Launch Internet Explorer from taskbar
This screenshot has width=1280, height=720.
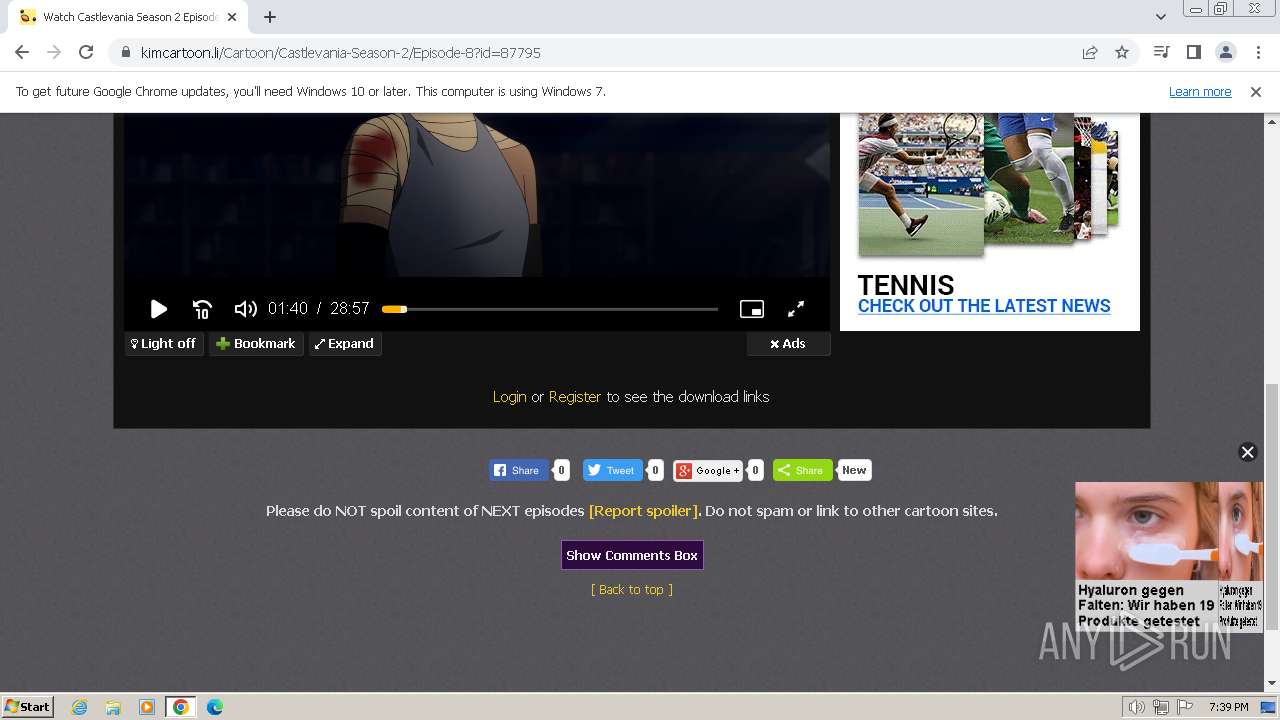tap(79, 707)
